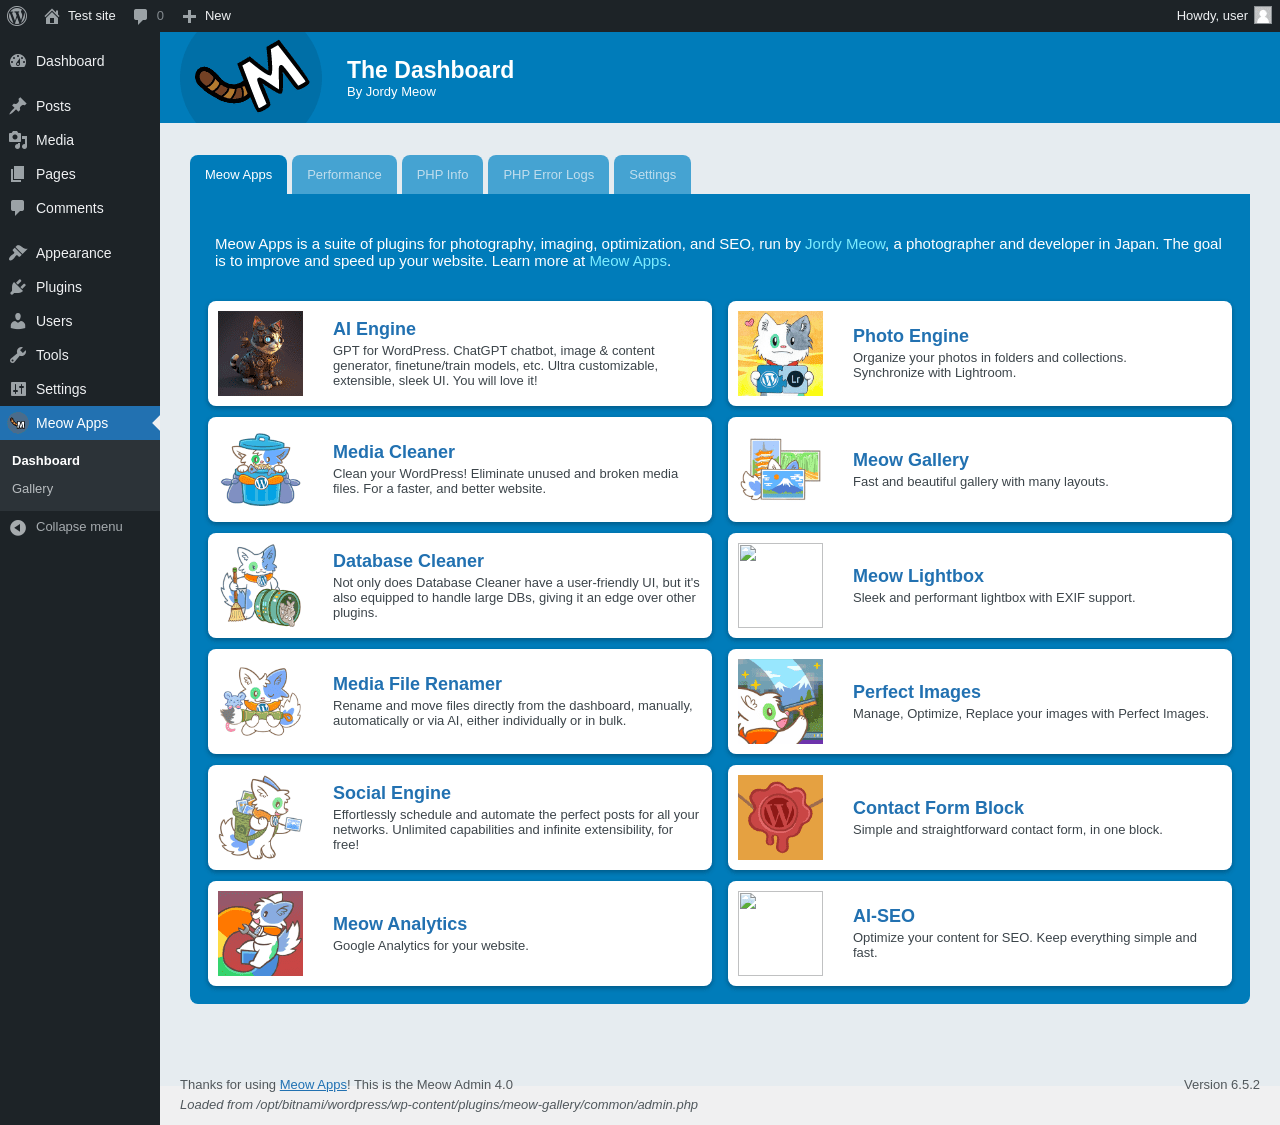Click the Social Engine cat image
This screenshot has height=1125, width=1280.
coord(260,817)
